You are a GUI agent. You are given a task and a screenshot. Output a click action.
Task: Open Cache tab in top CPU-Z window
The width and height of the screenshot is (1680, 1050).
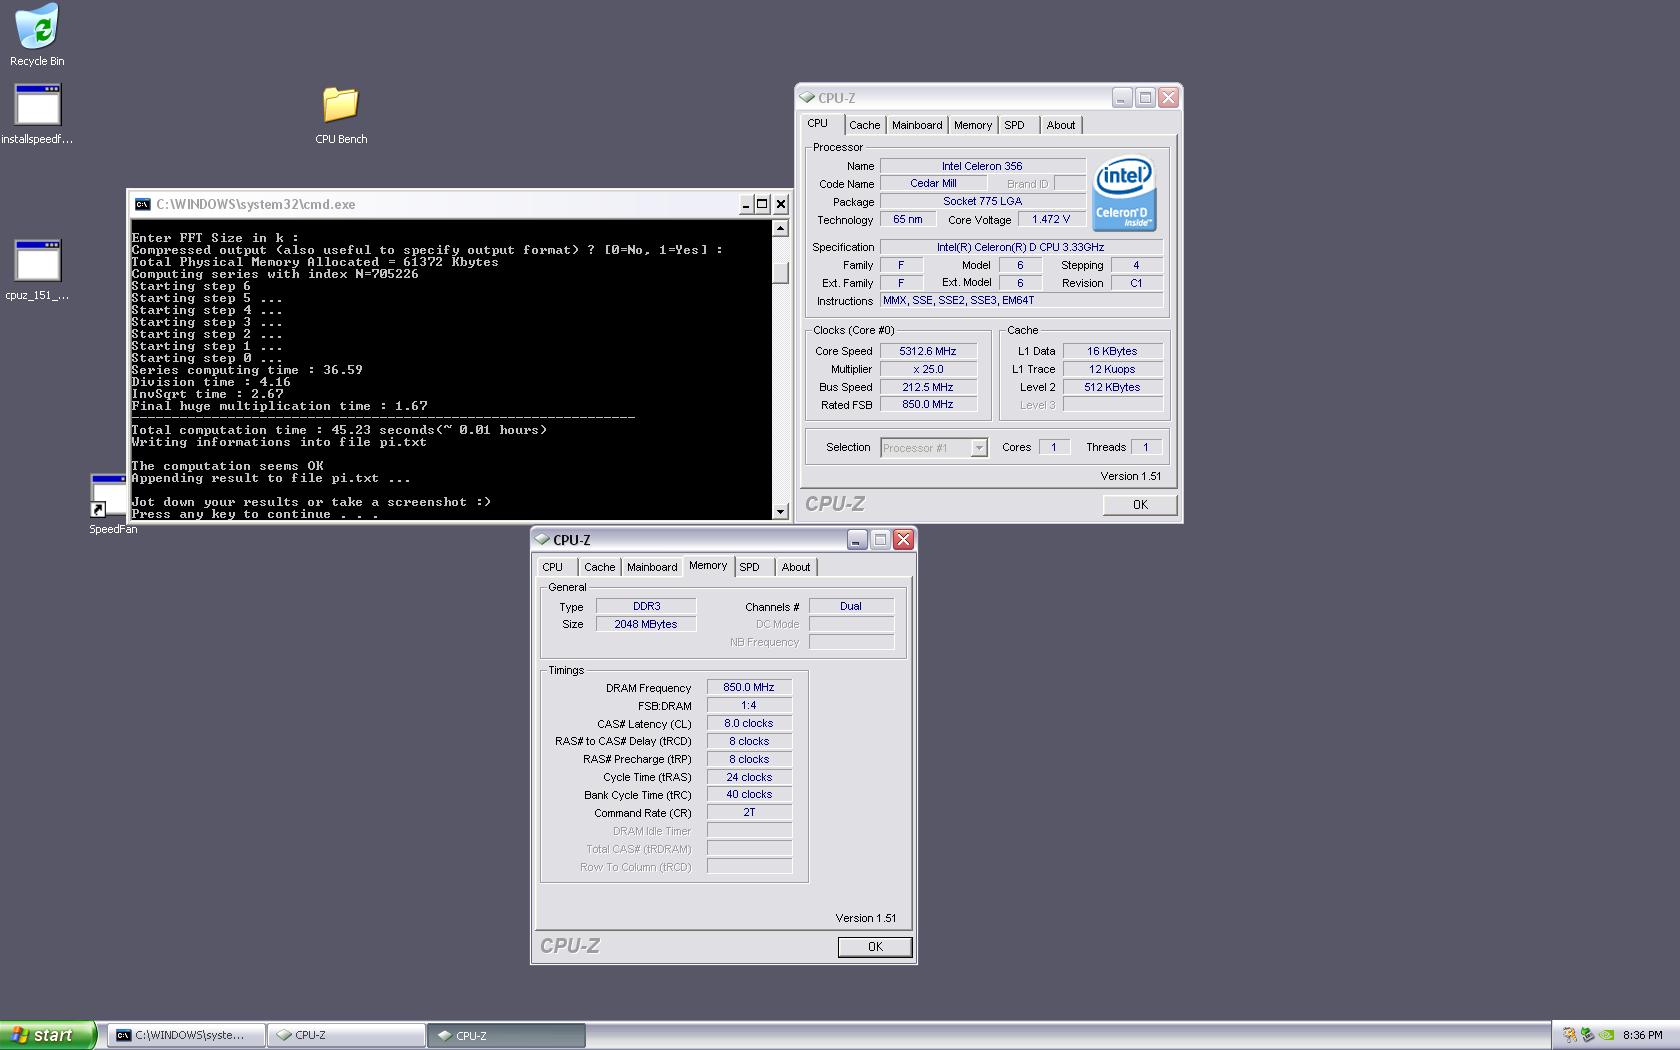point(864,125)
